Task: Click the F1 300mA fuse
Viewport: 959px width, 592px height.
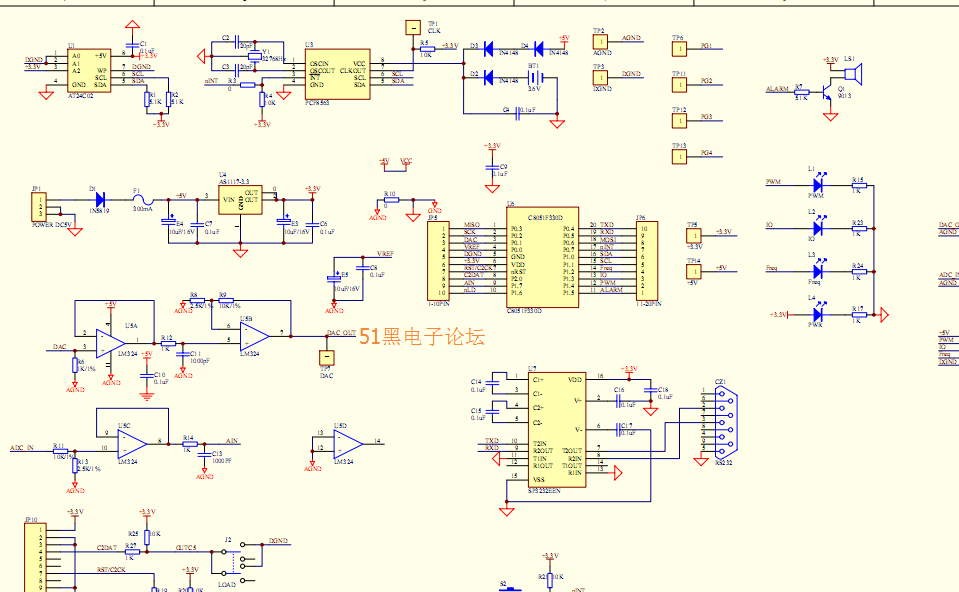Action: [x=143, y=200]
